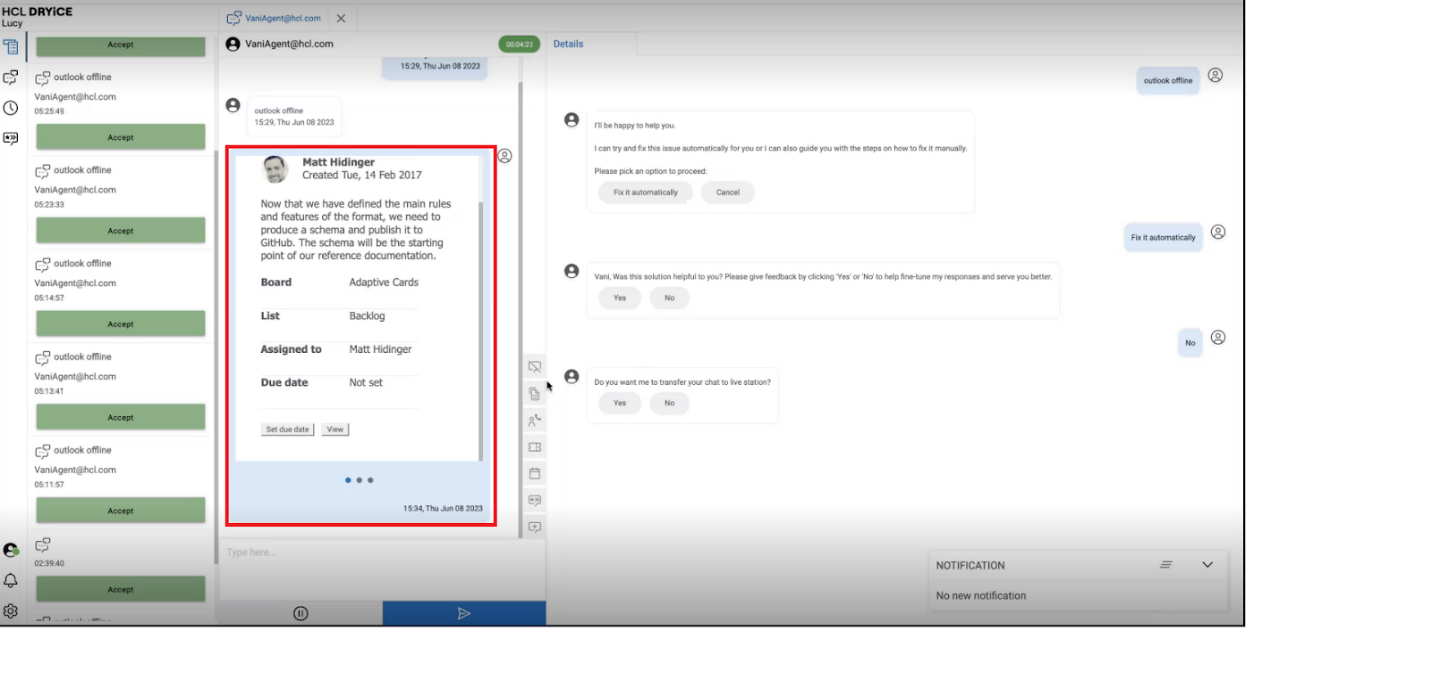Click the ticket icon in chat toolbar
Image resolution: width=1431 pixels, height=679 pixels.
pyautogui.click(x=535, y=447)
